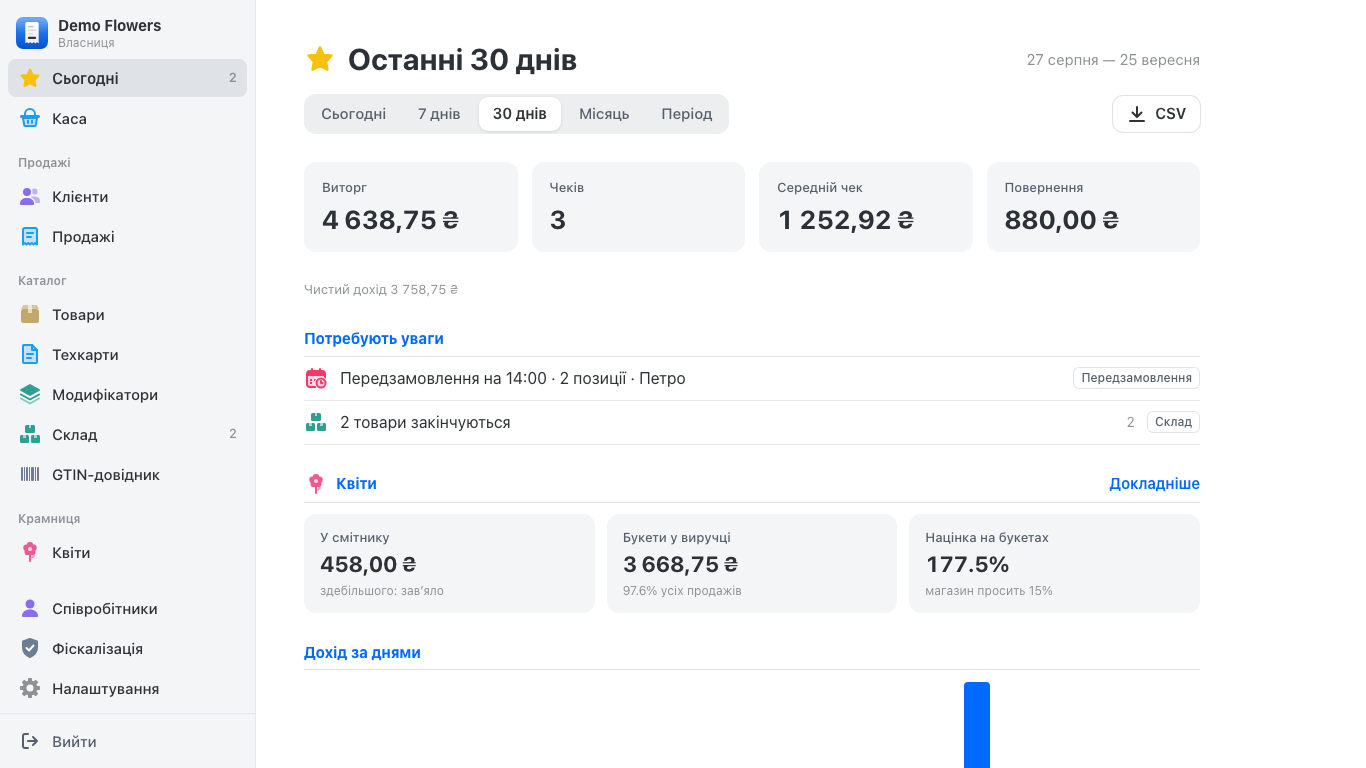Switch to the Місяць tab
The height and width of the screenshot is (768, 1366).
point(604,114)
